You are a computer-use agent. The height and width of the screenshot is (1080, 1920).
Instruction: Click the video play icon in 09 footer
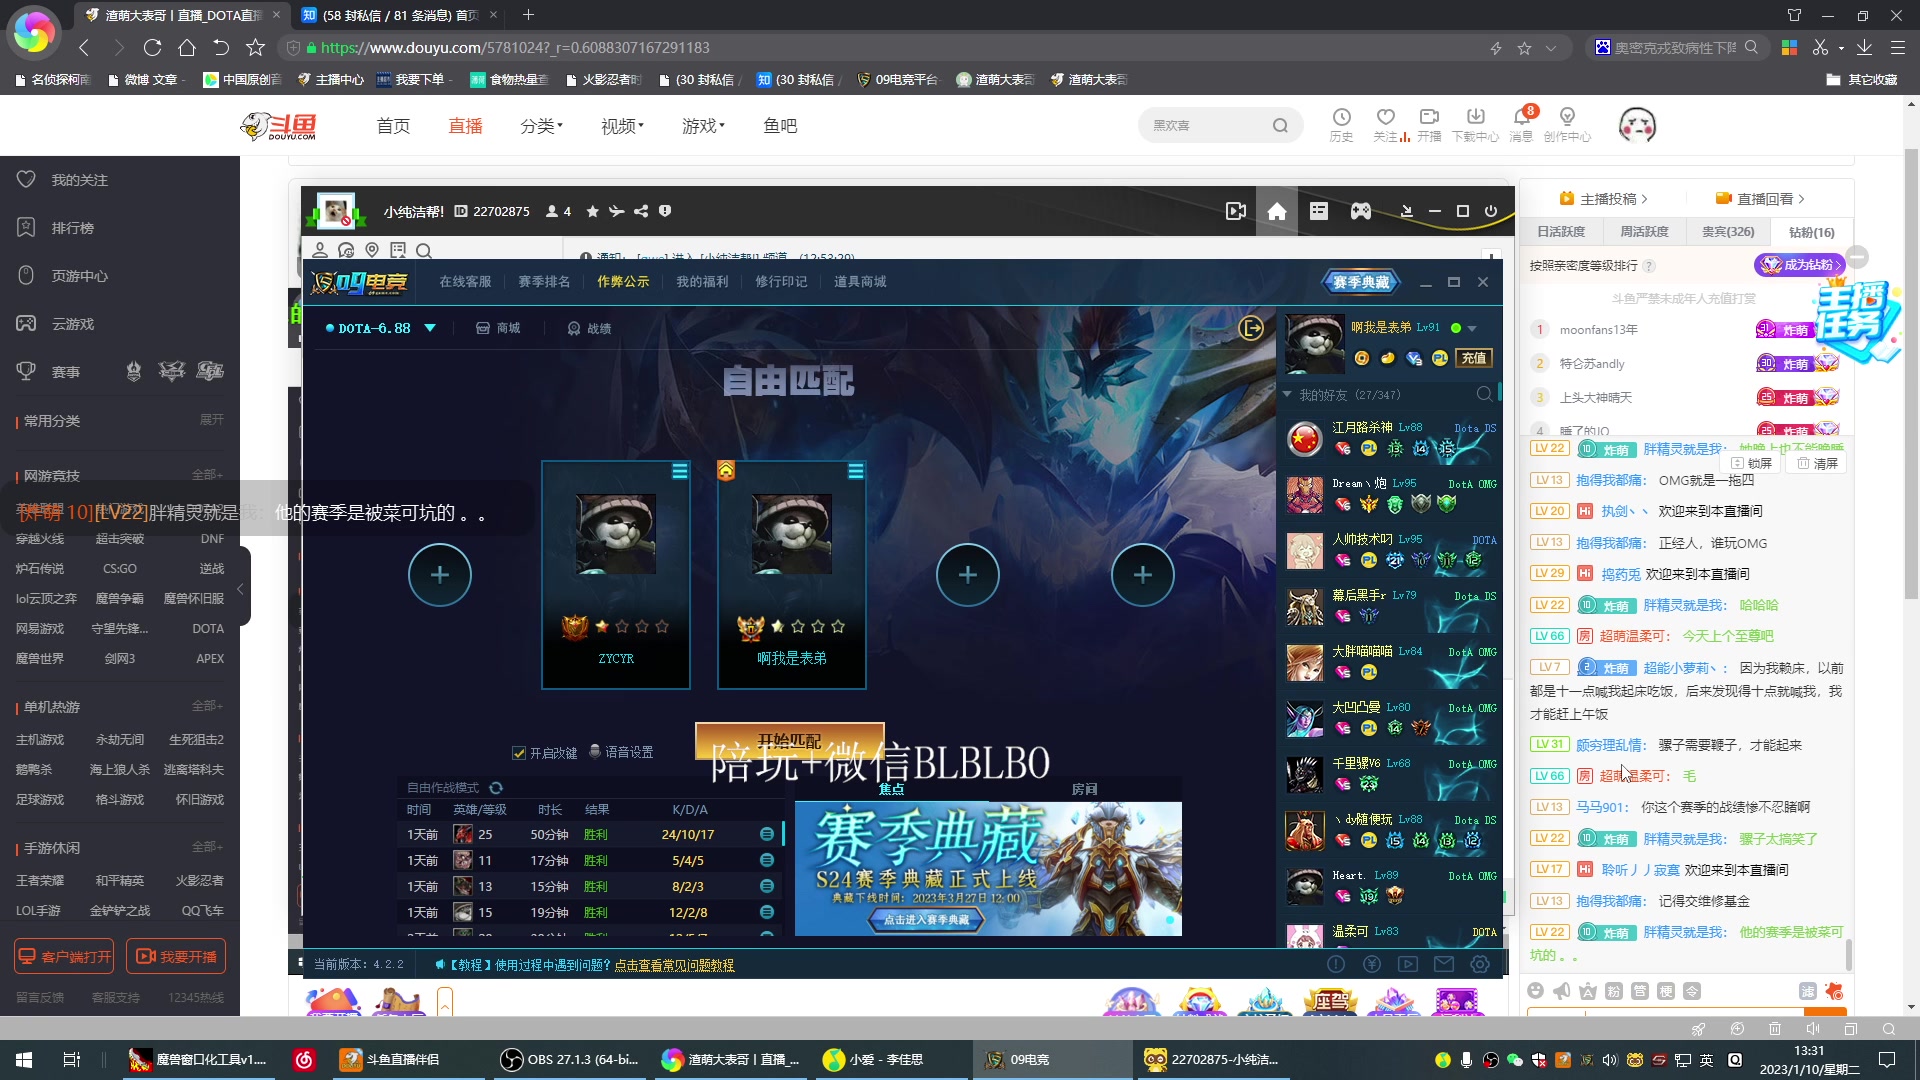1408,964
